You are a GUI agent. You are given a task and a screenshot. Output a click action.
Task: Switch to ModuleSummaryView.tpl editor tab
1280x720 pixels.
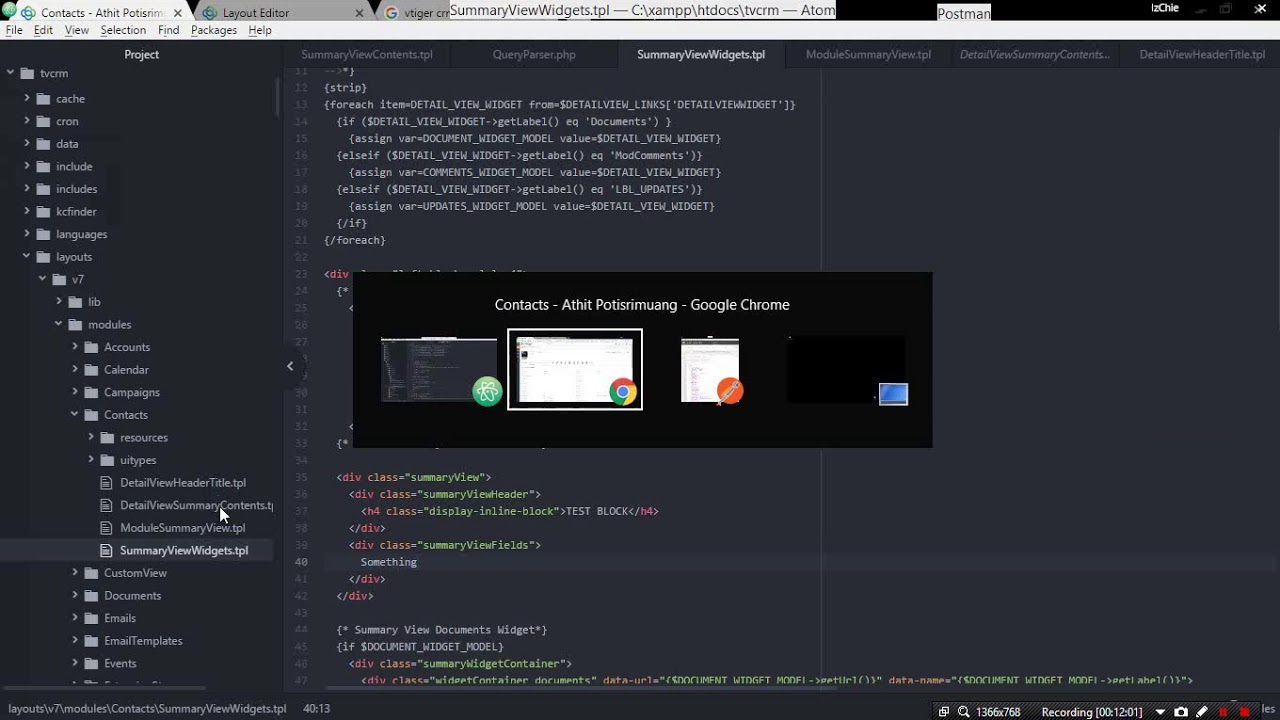coord(868,54)
